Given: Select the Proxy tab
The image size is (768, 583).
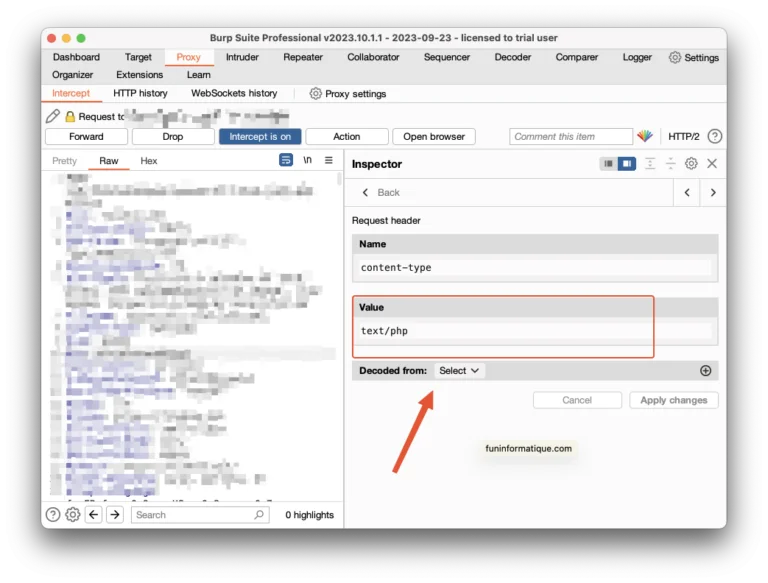Looking at the screenshot, I should click(189, 57).
